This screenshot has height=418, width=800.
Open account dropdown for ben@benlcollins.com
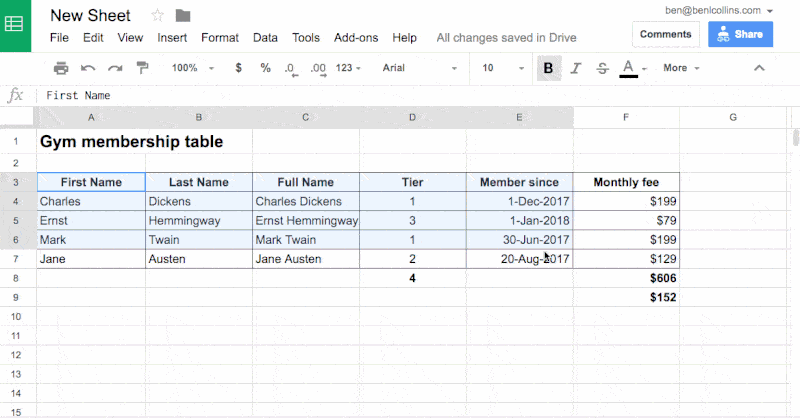click(x=719, y=10)
